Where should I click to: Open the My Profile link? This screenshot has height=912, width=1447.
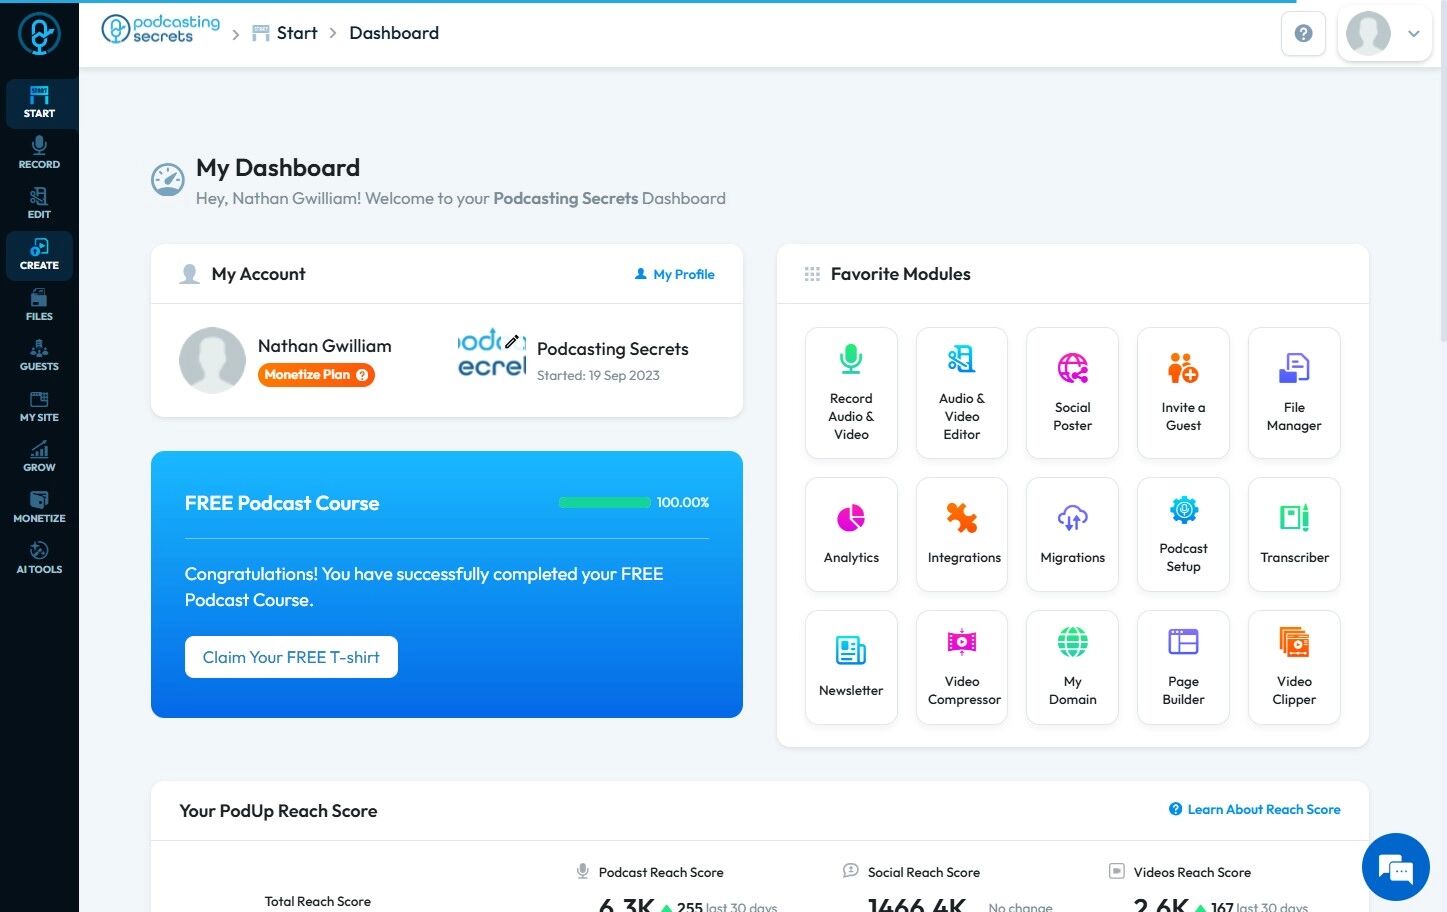point(675,274)
